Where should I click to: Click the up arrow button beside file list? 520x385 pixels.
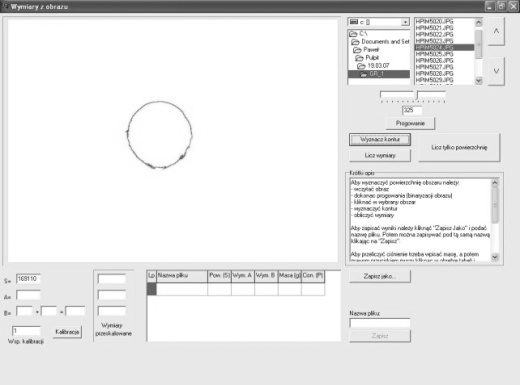[x=496, y=31]
